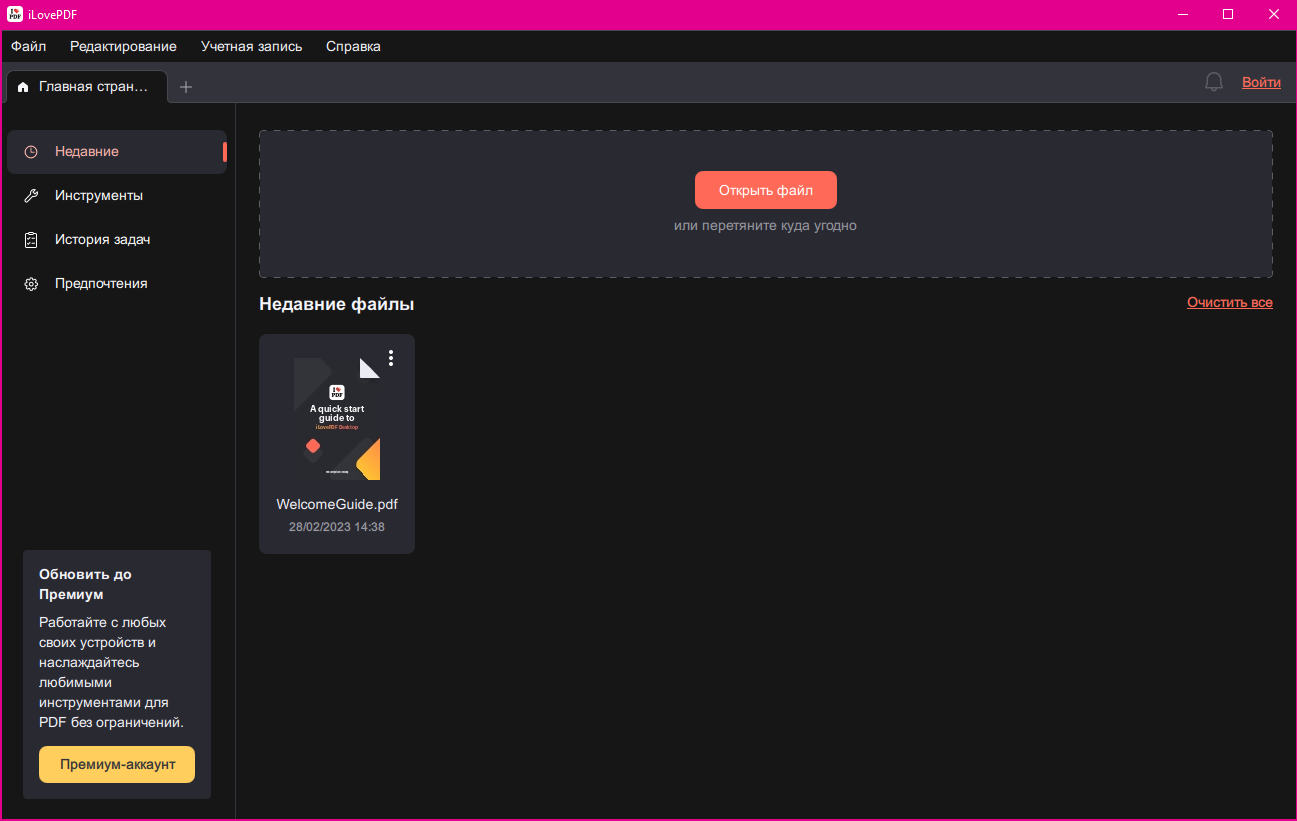The height and width of the screenshot is (821, 1297).
Task: Click the Очистить все link
Action: [1230, 302]
